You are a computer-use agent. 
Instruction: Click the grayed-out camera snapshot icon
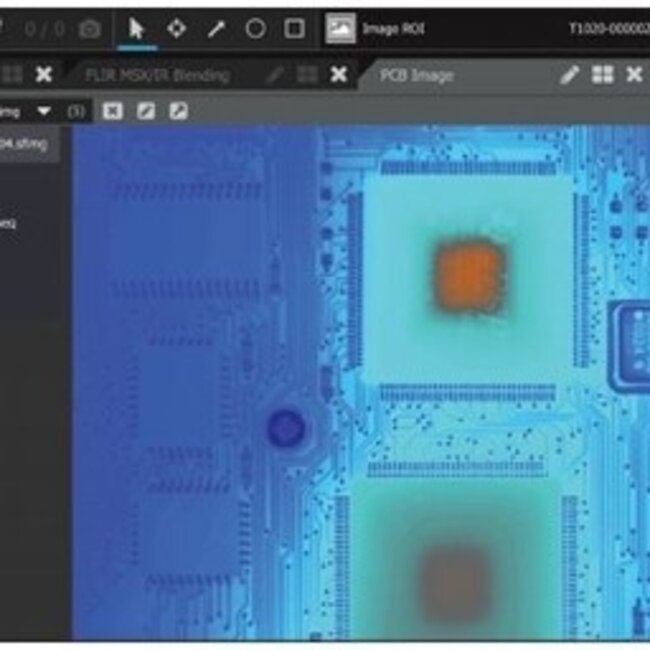click(x=90, y=29)
